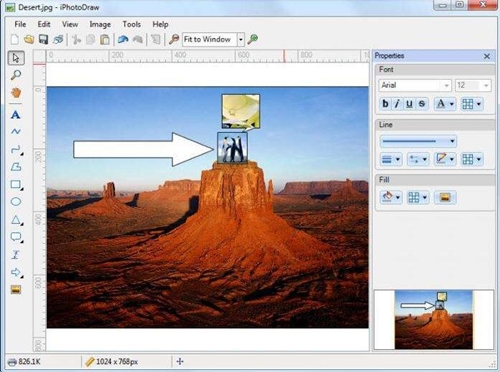The height and width of the screenshot is (372, 500).
Task: Click the navigator preview thumbnail
Action: 434,319
